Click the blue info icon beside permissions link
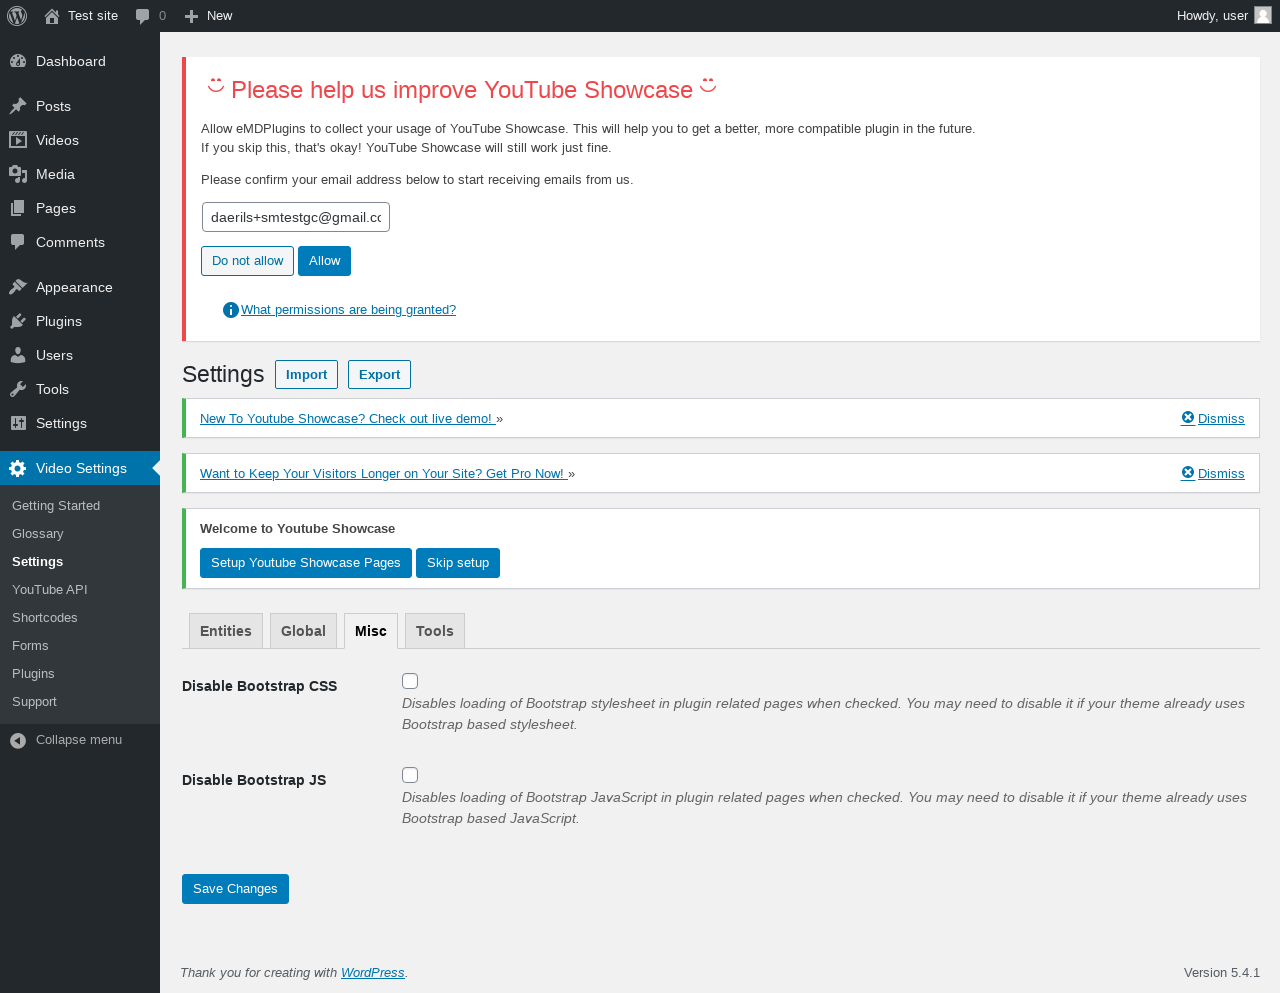 (231, 310)
